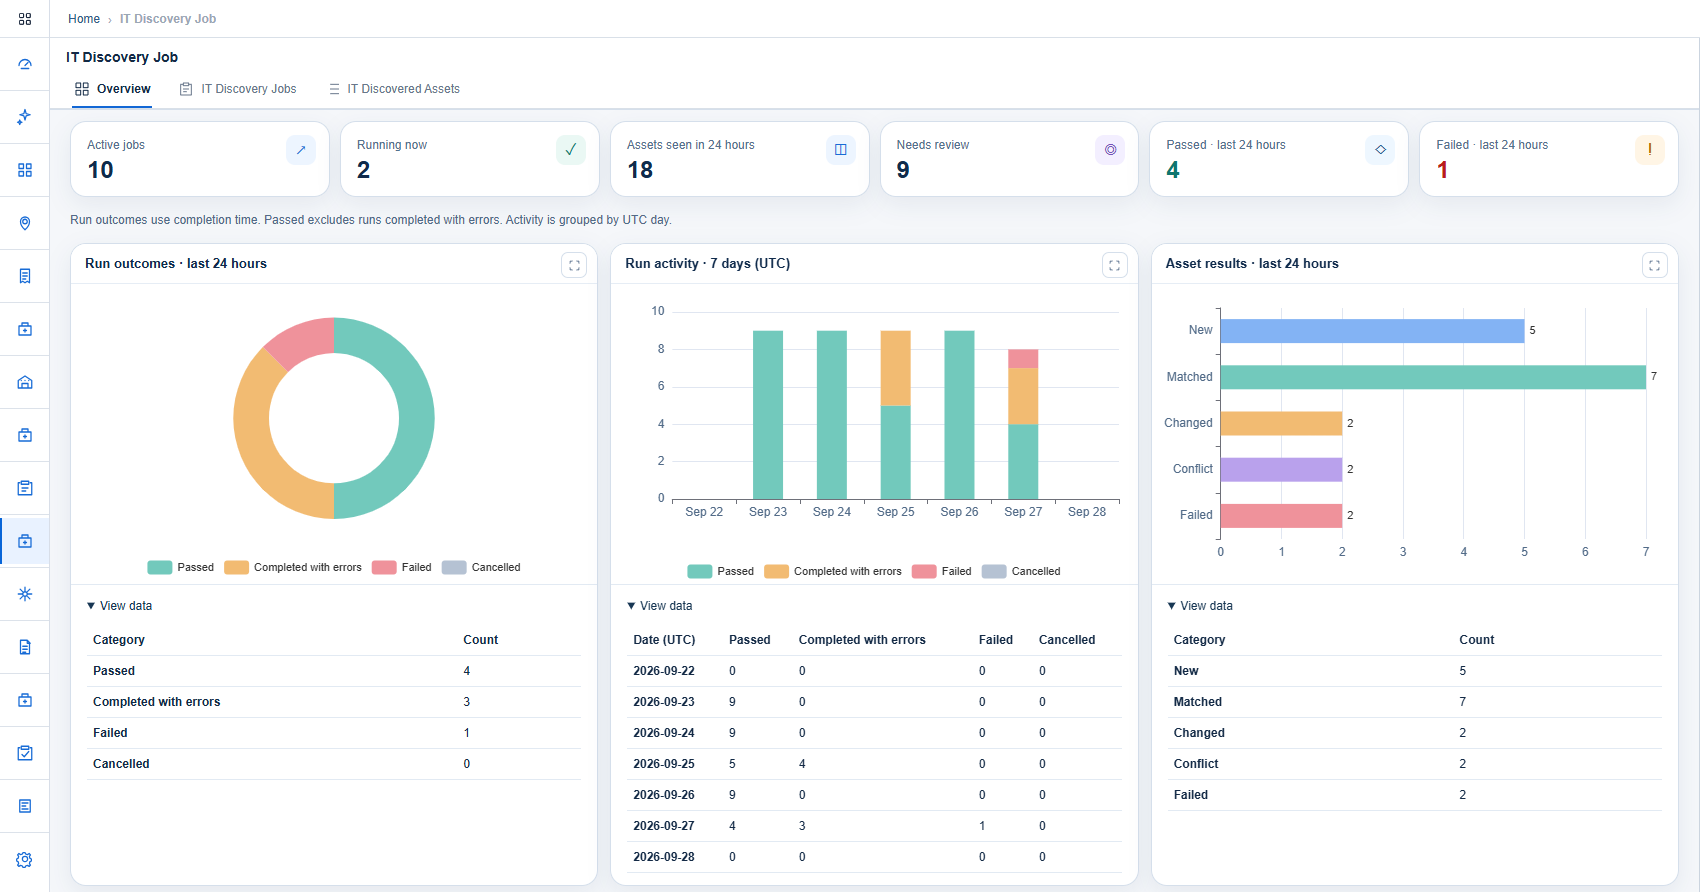Click the columns icon on Assets seen card

coord(841,150)
